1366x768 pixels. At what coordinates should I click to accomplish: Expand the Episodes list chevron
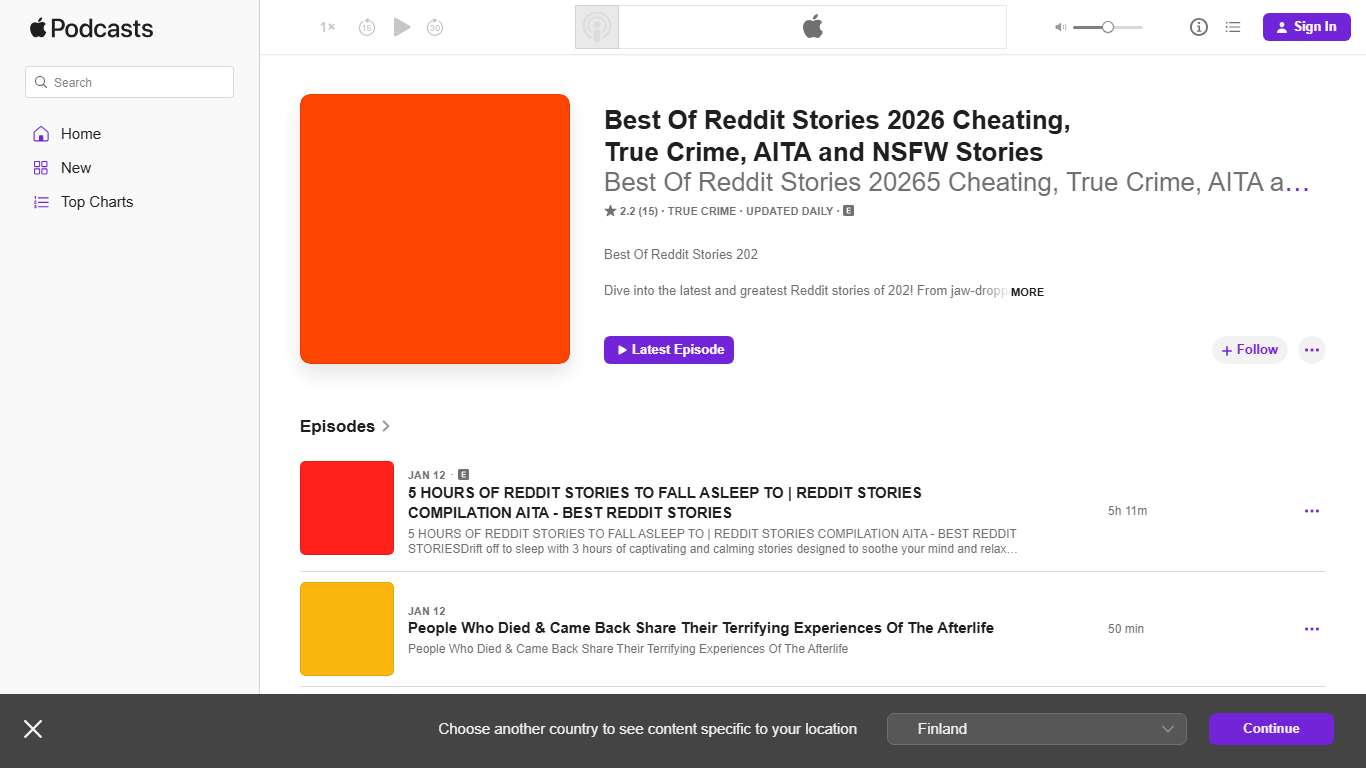[385, 426]
